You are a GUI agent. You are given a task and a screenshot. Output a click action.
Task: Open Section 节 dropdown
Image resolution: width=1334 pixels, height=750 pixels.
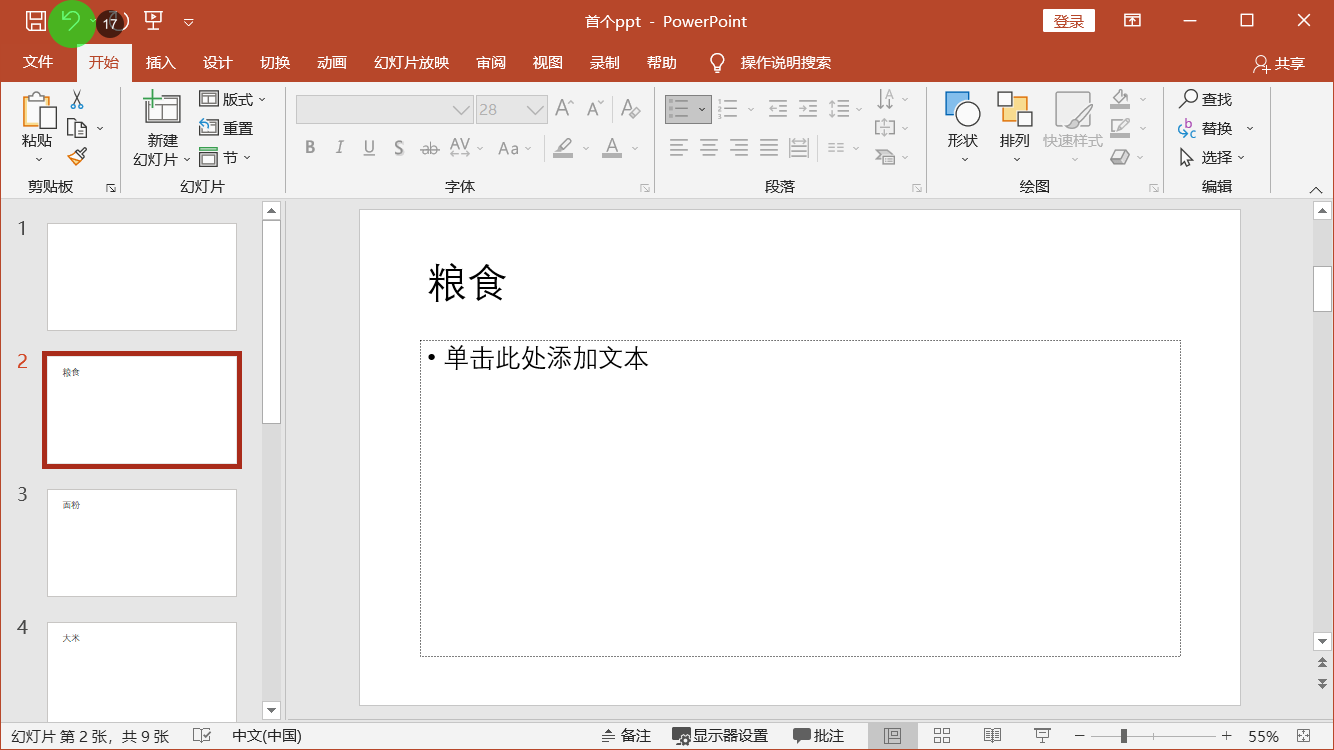(225, 157)
